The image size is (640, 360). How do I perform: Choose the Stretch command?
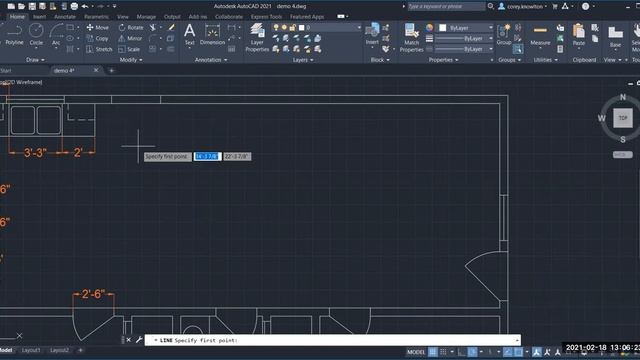(99, 49)
